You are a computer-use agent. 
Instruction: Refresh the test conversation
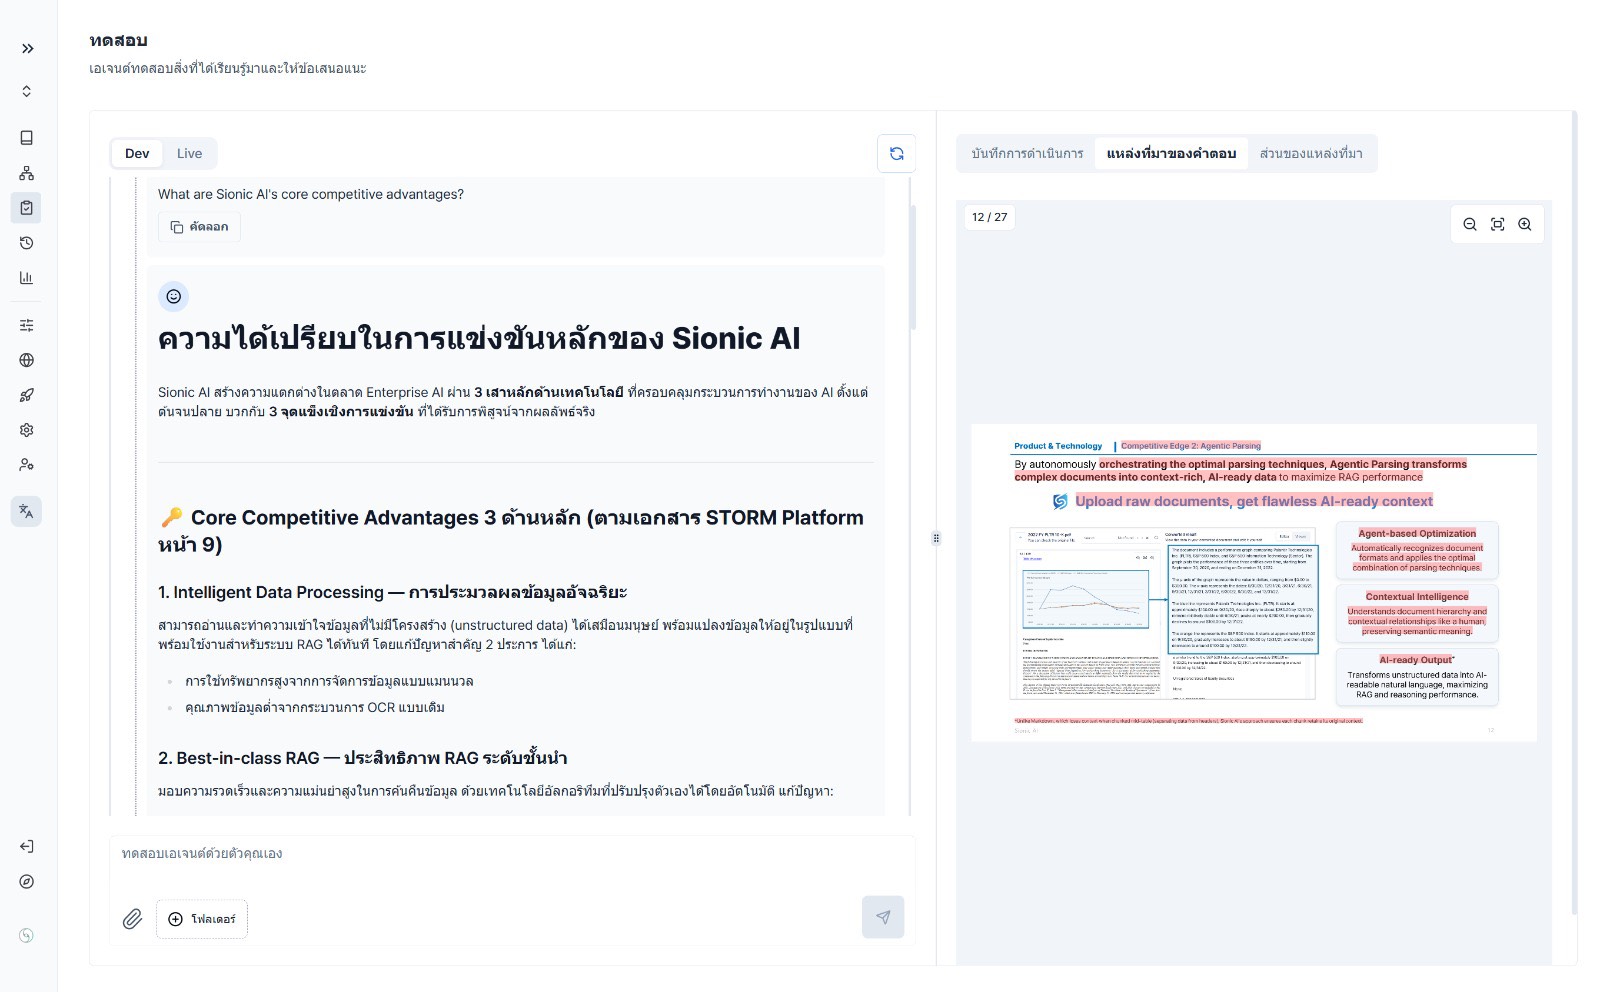(897, 153)
